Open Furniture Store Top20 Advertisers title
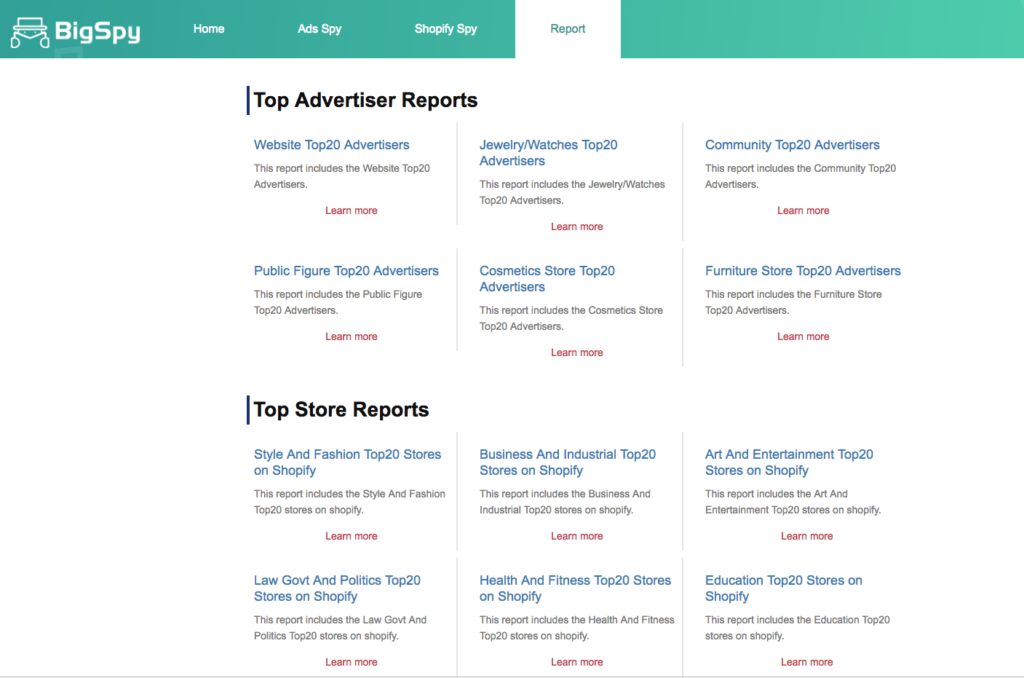The image size is (1024, 678). coord(803,271)
